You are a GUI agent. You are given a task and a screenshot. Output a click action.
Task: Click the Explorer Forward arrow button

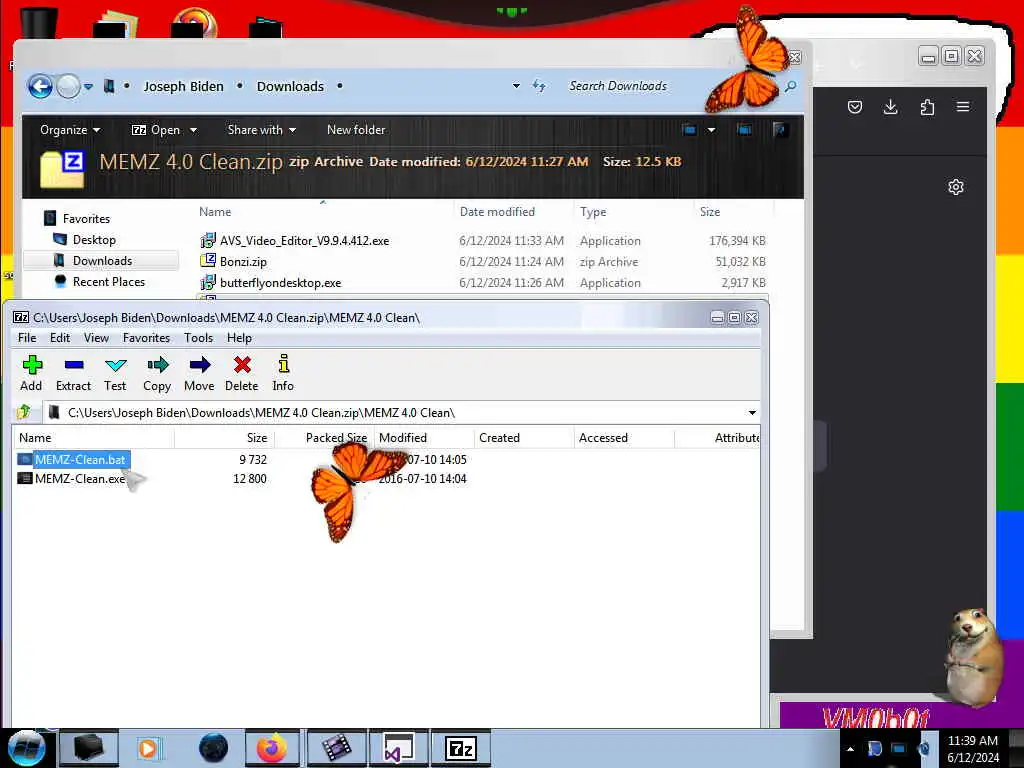click(x=68, y=86)
